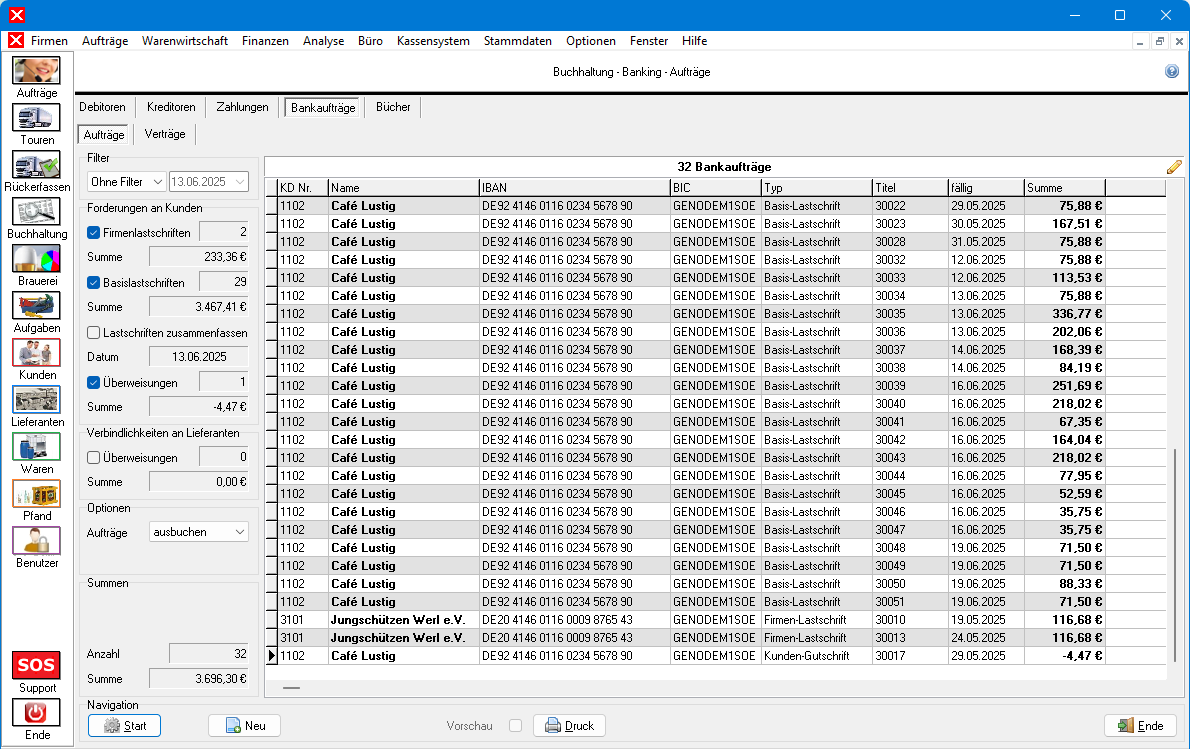The image size is (1190, 749).
Task: Open the Ohne Filter dropdown
Action: (126, 182)
